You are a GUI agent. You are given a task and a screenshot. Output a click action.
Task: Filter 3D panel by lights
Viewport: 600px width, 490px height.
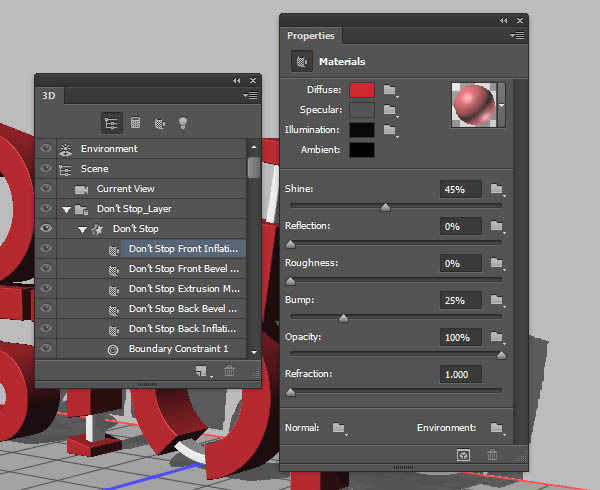click(x=183, y=123)
